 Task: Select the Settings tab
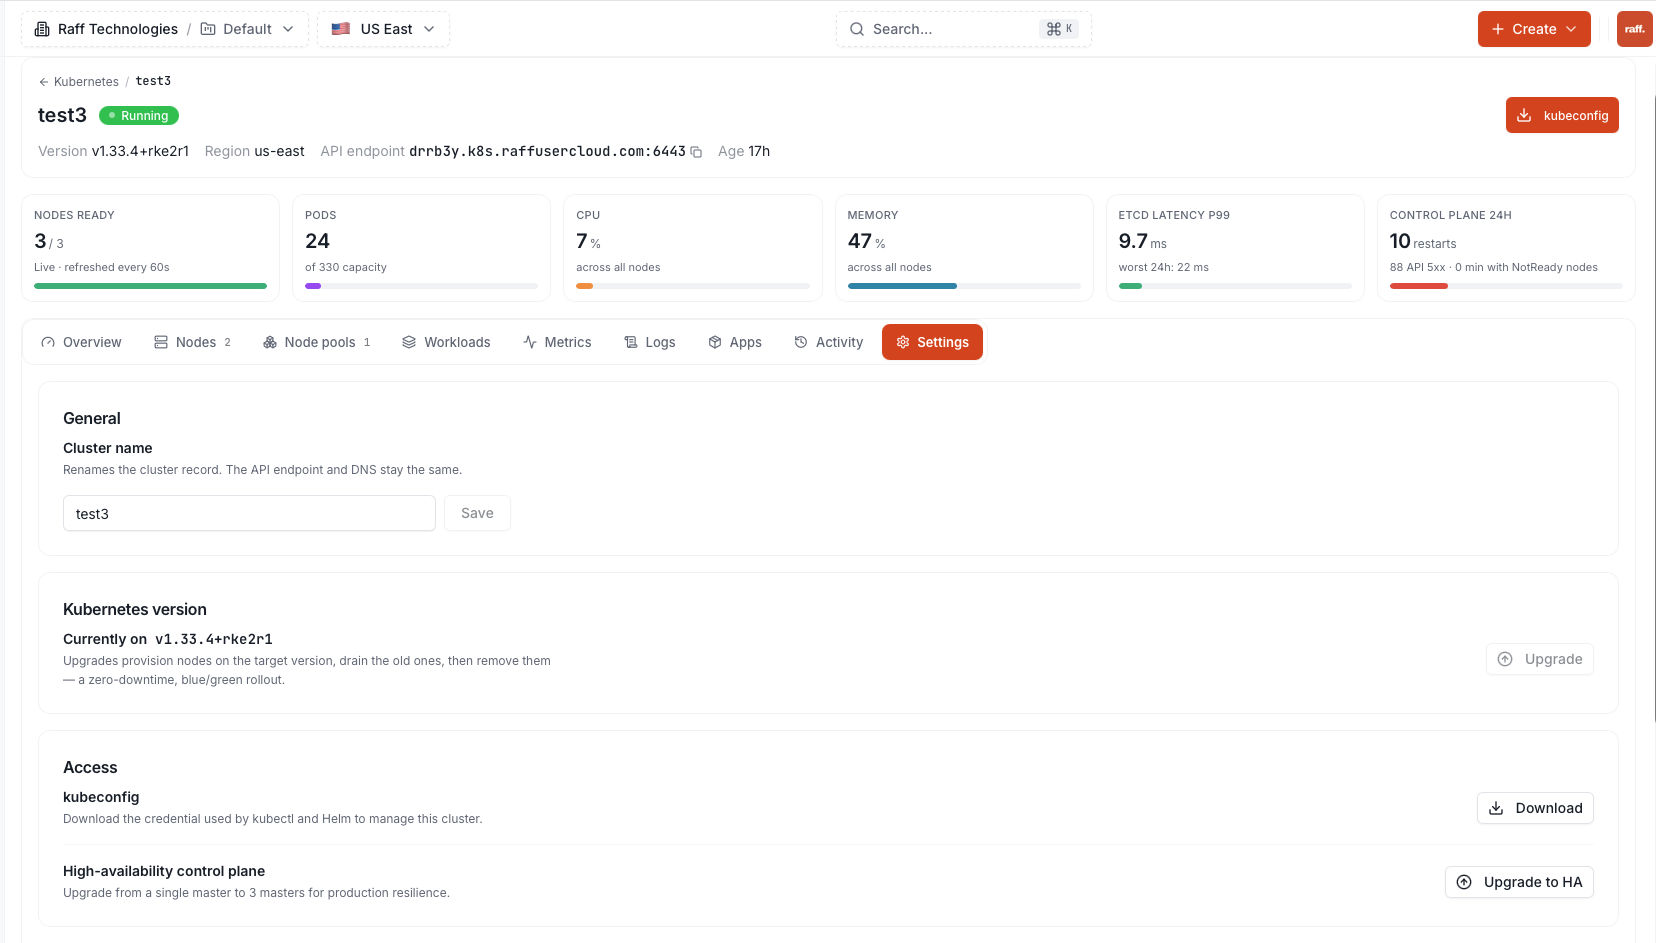point(932,342)
